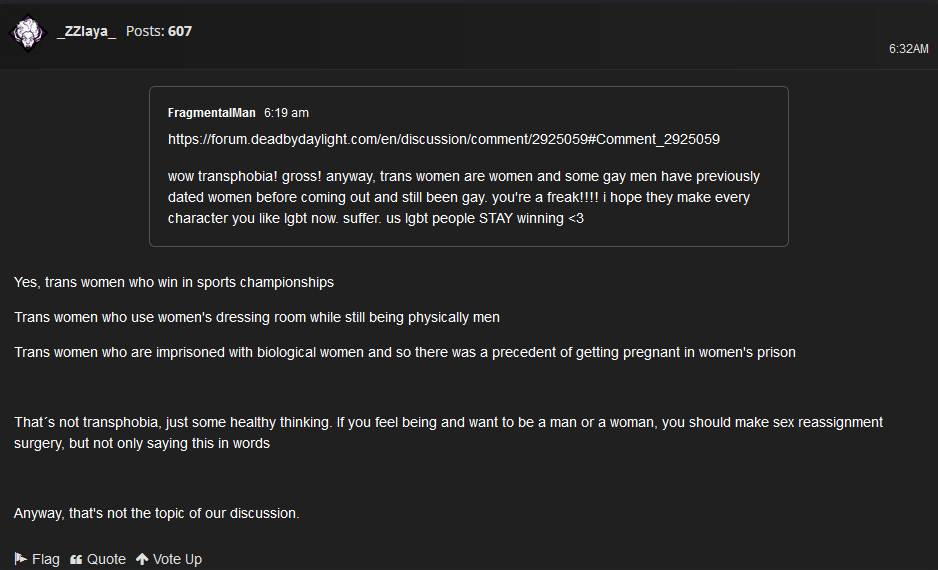Click the quoted 'wow transphobia! gross!' text block
This screenshot has width=938, height=570.
(x=464, y=197)
